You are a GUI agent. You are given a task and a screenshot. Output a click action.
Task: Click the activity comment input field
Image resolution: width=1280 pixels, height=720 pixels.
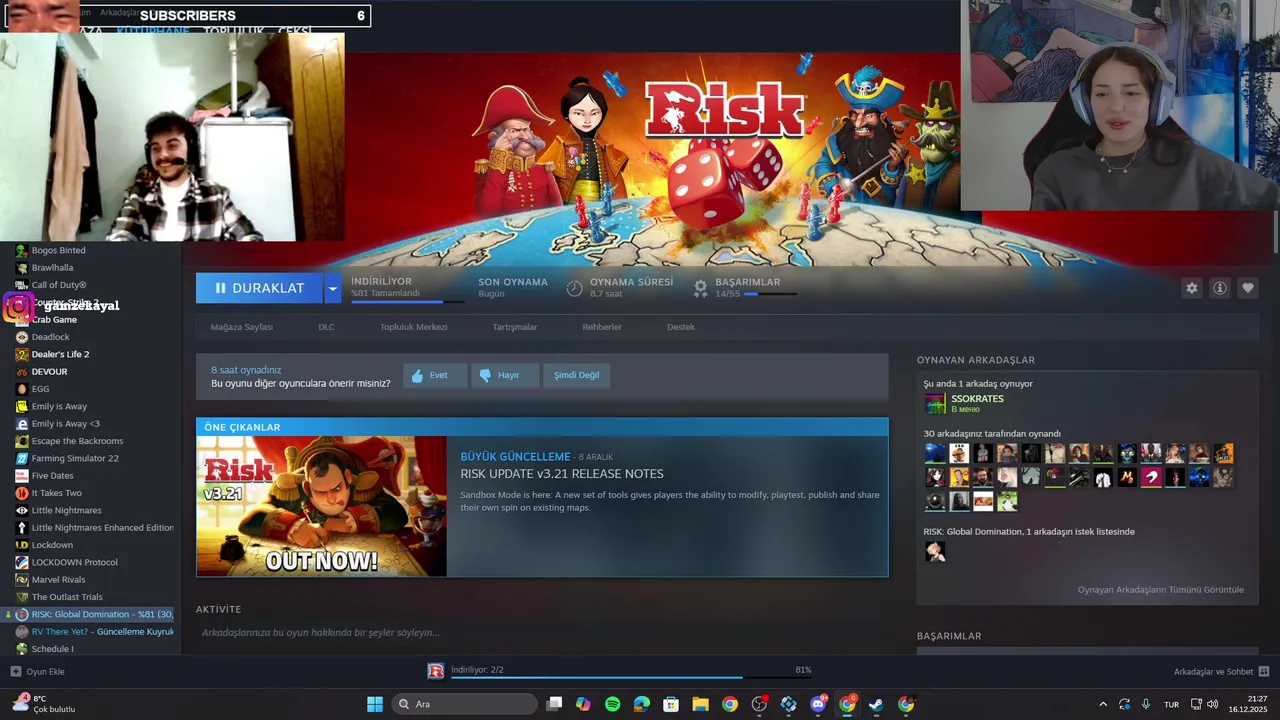[542, 633]
